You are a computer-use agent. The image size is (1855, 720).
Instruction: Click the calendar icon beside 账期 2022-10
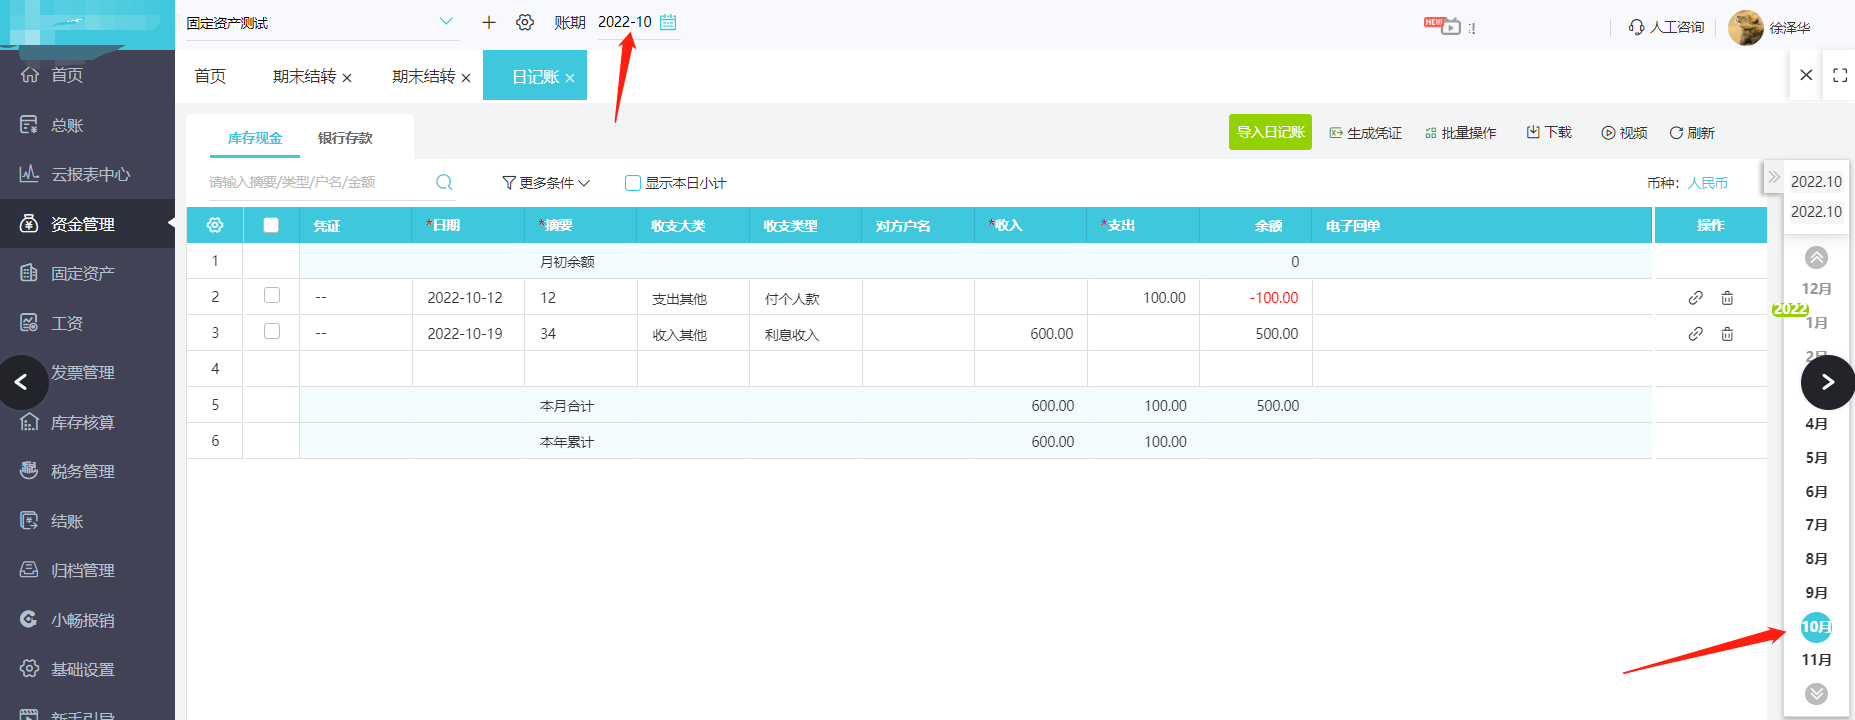point(668,22)
